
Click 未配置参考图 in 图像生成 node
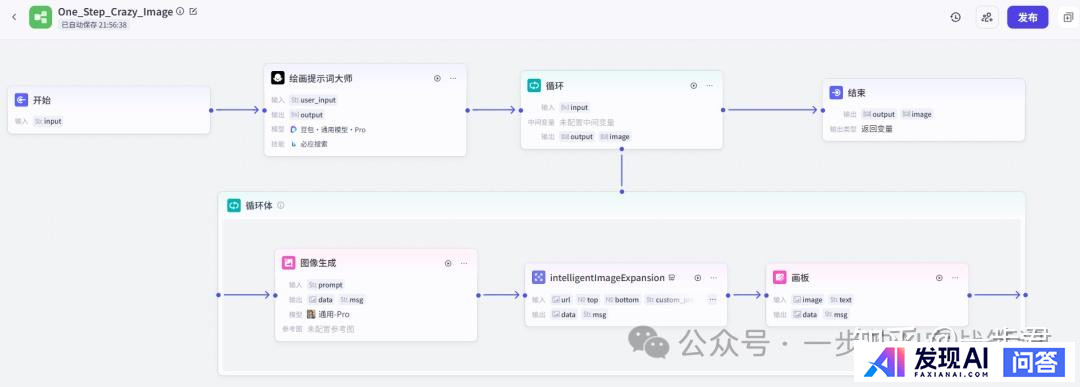[x=331, y=328]
